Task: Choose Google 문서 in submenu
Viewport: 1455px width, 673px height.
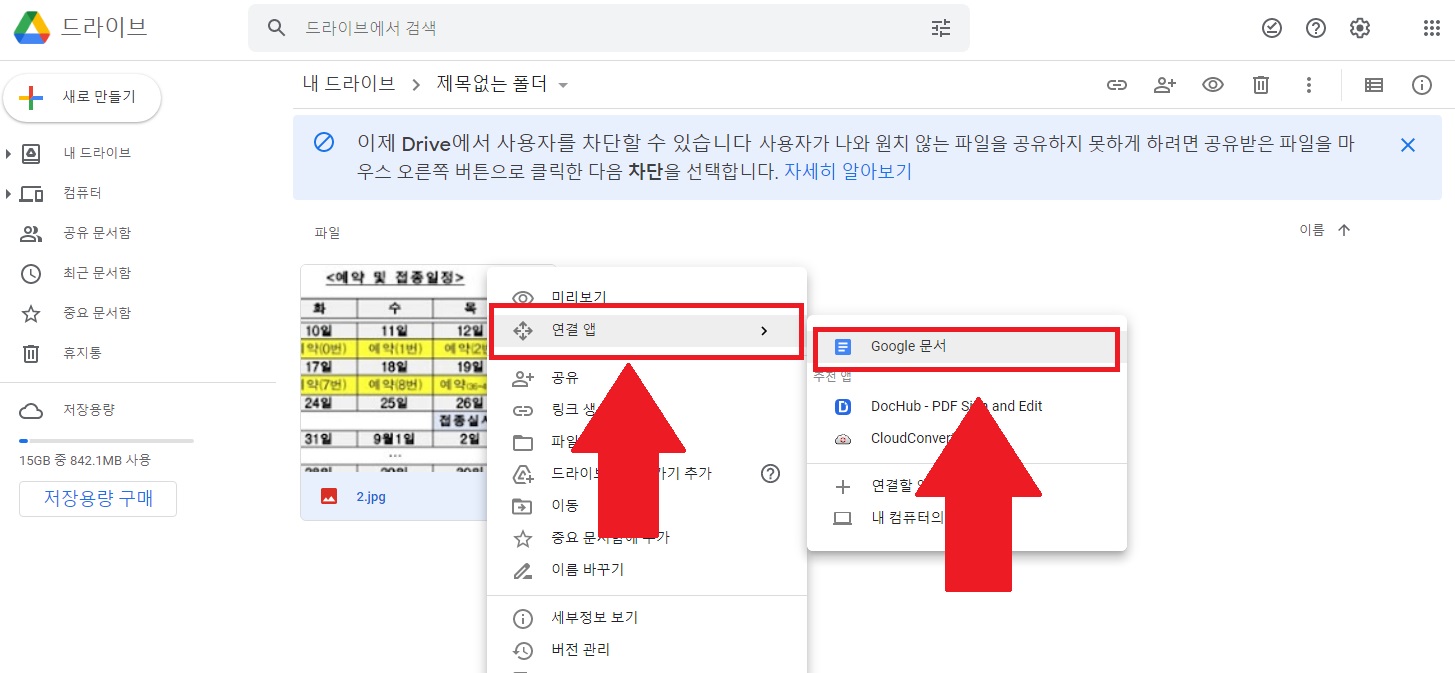Action: click(966, 347)
